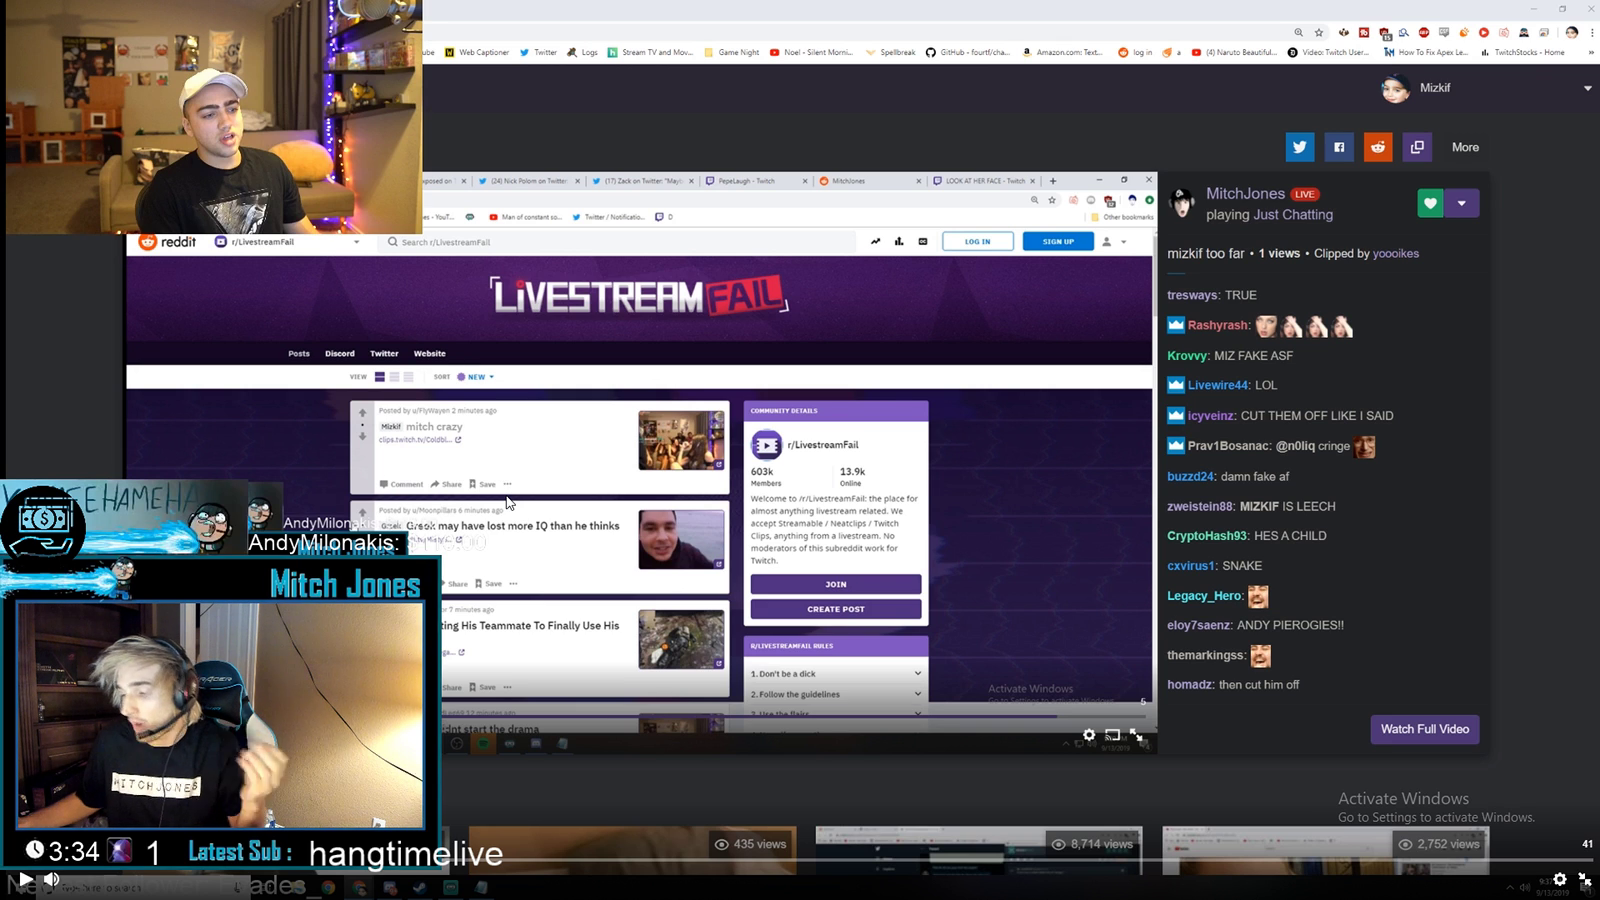Image resolution: width=1600 pixels, height=900 pixels.
Task: Click the reddit logo in the clip
Action: pos(167,242)
